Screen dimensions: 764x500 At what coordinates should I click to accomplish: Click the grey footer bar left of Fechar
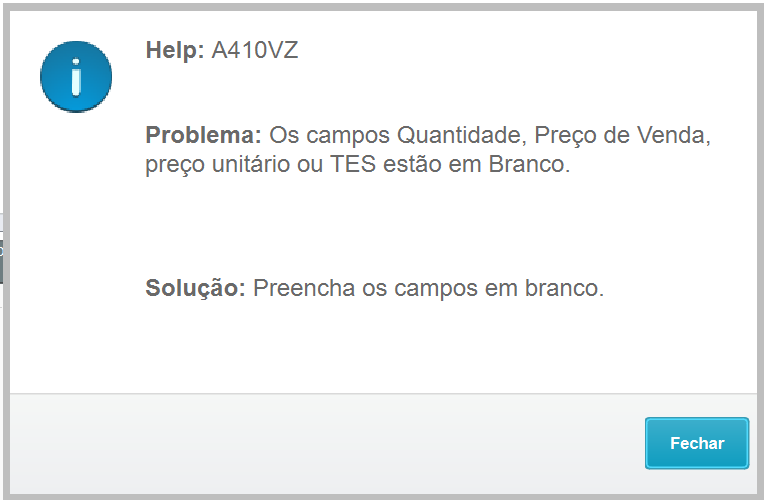coord(326,443)
